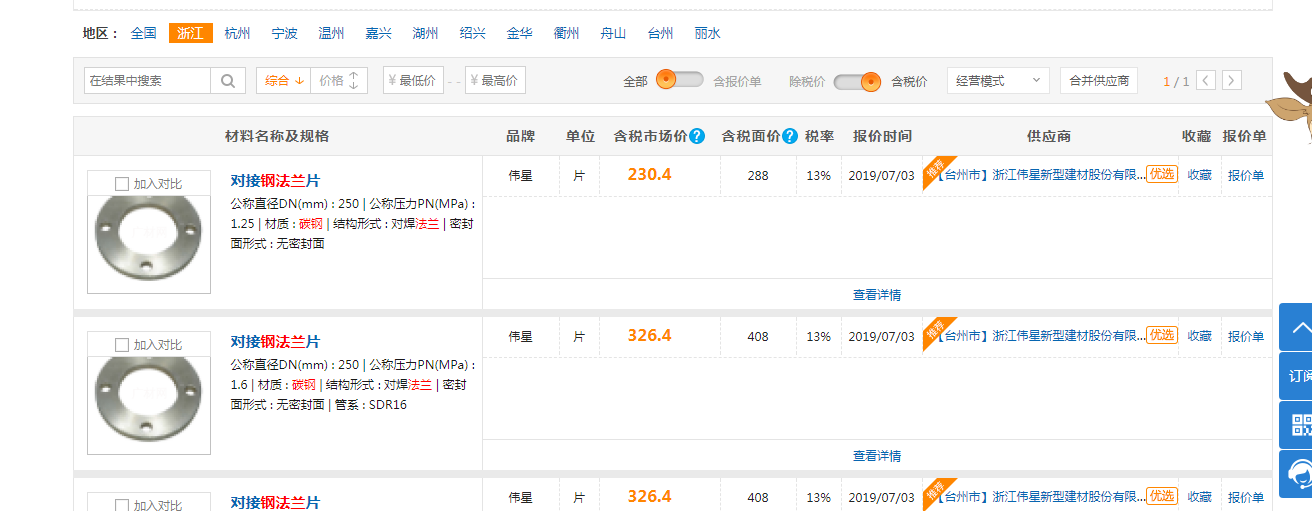Sort results by 综合
Viewport: 1312px width, 511px height.
click(284, 81)
